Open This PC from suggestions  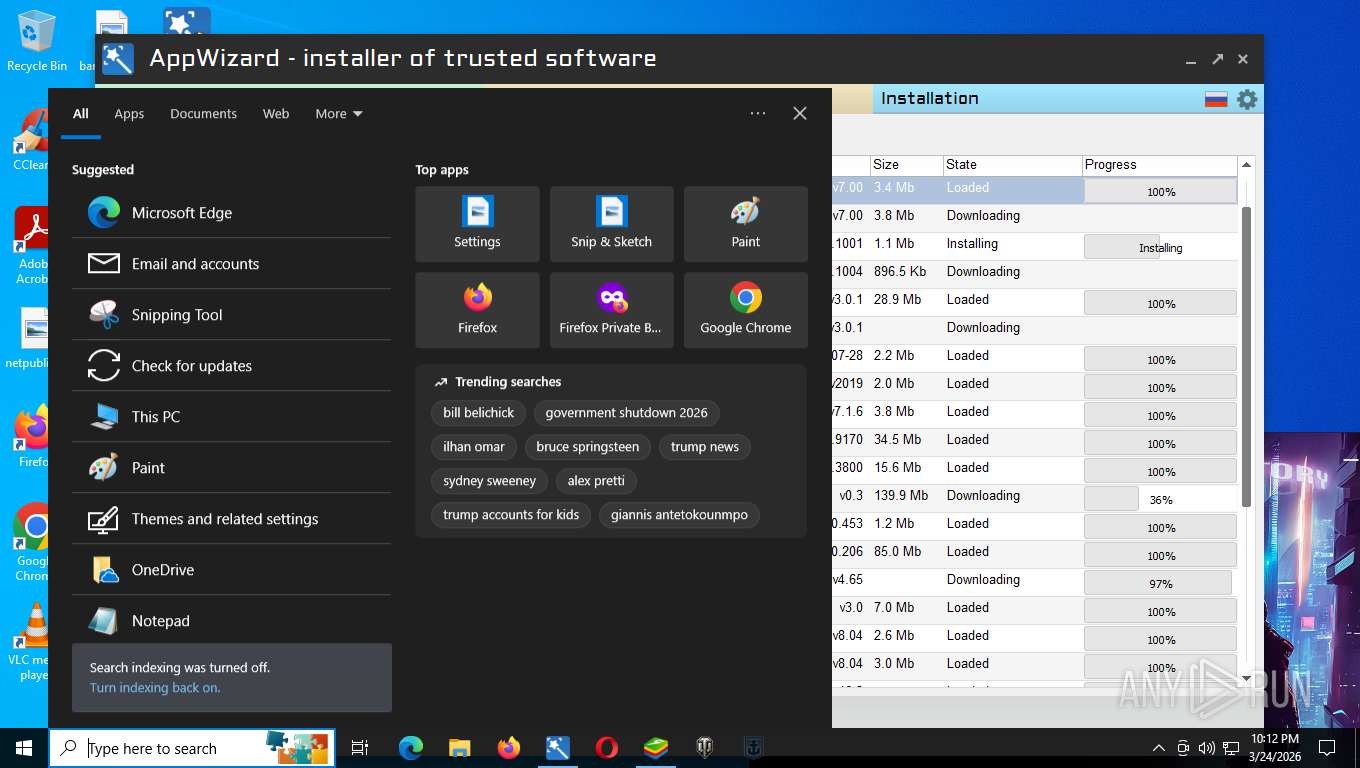(231, 417)
